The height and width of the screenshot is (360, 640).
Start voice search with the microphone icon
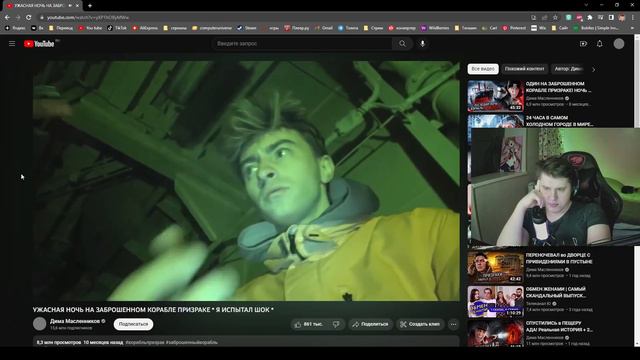tap(422, 44)
